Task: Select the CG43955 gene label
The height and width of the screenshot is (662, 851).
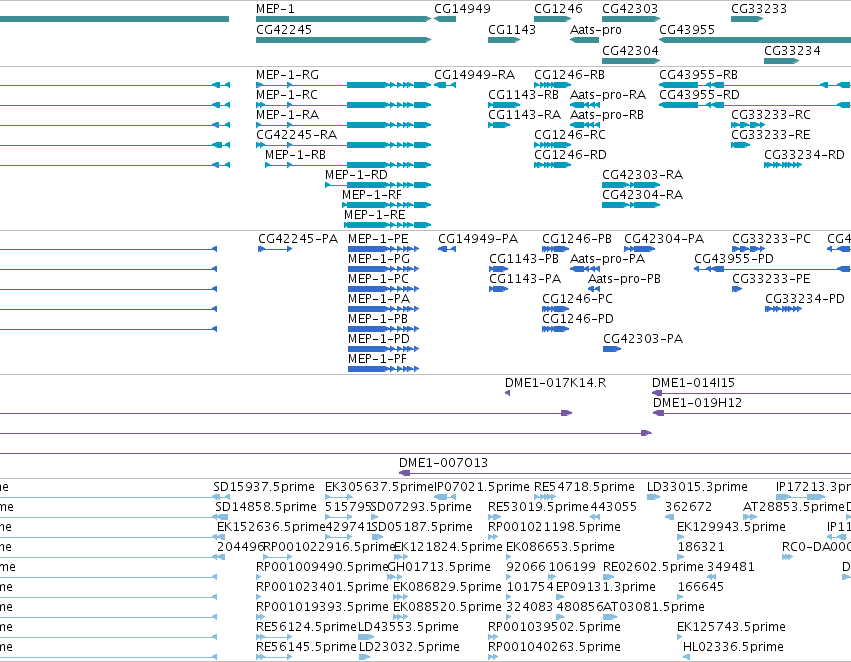Action: (x=687, y=30)
